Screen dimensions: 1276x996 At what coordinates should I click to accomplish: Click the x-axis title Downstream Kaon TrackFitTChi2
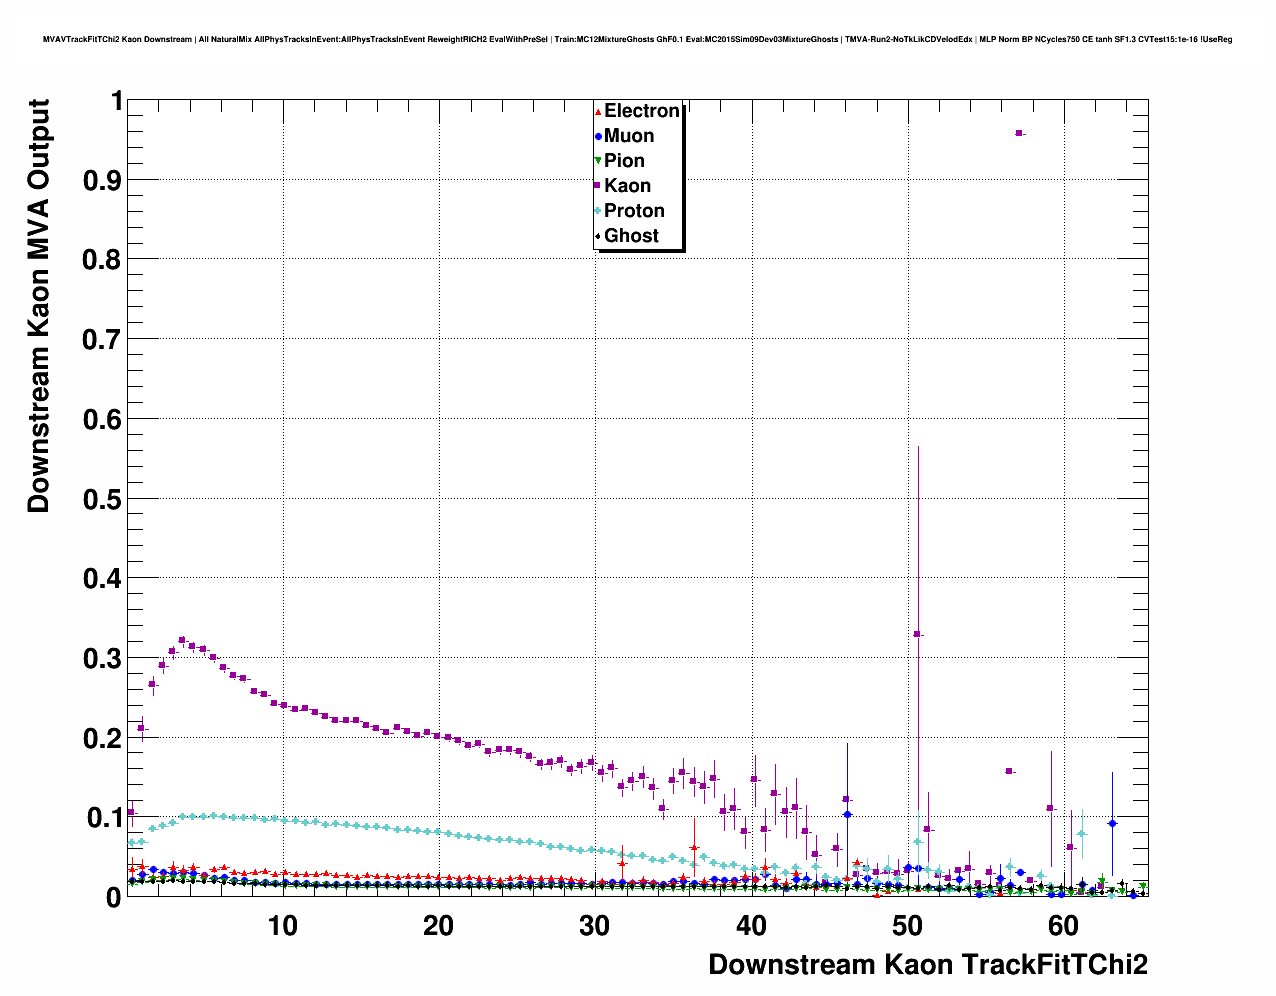[x=928, y=965]
